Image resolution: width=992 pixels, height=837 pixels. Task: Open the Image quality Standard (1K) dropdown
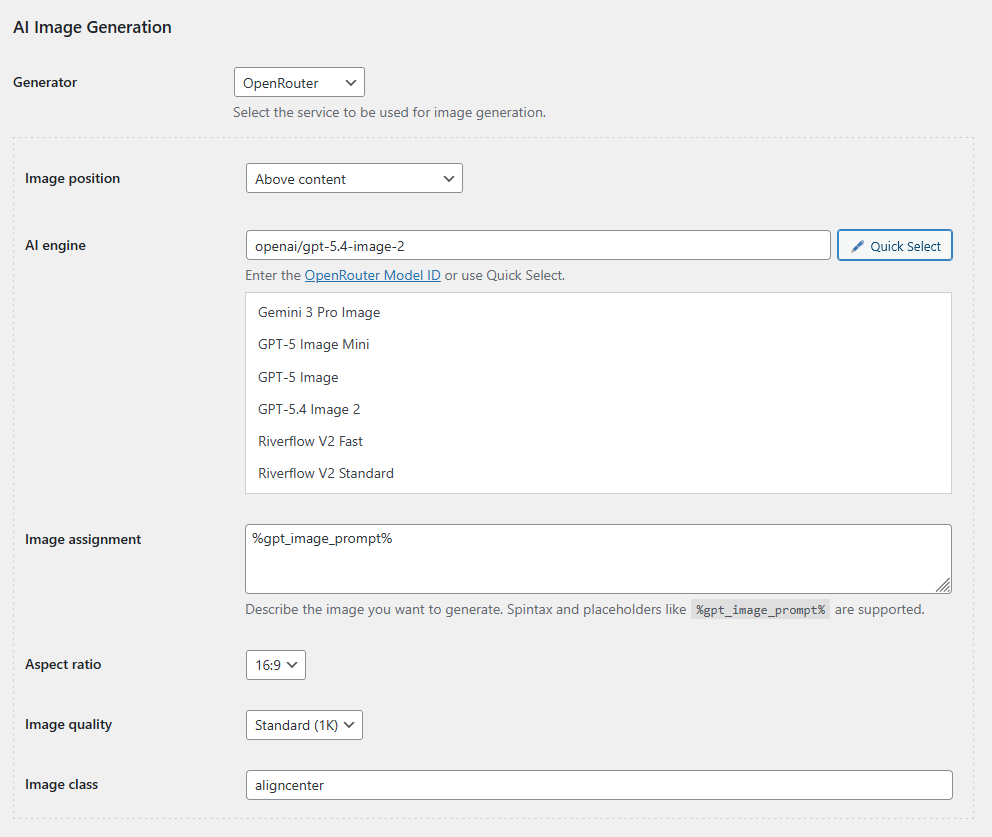pos(304,725)
